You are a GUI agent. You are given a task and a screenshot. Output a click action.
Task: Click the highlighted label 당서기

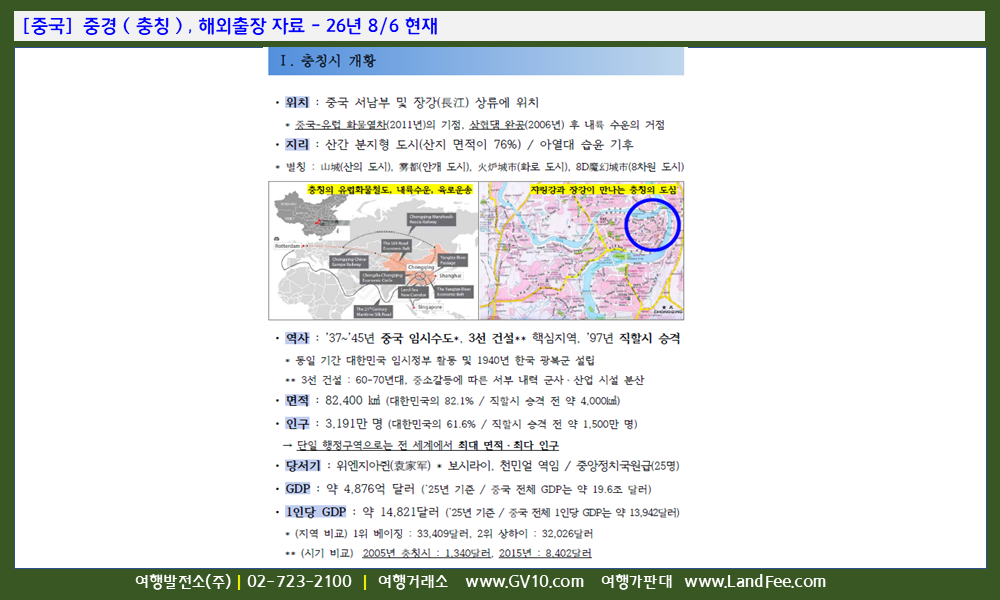[x=302, y=466]
